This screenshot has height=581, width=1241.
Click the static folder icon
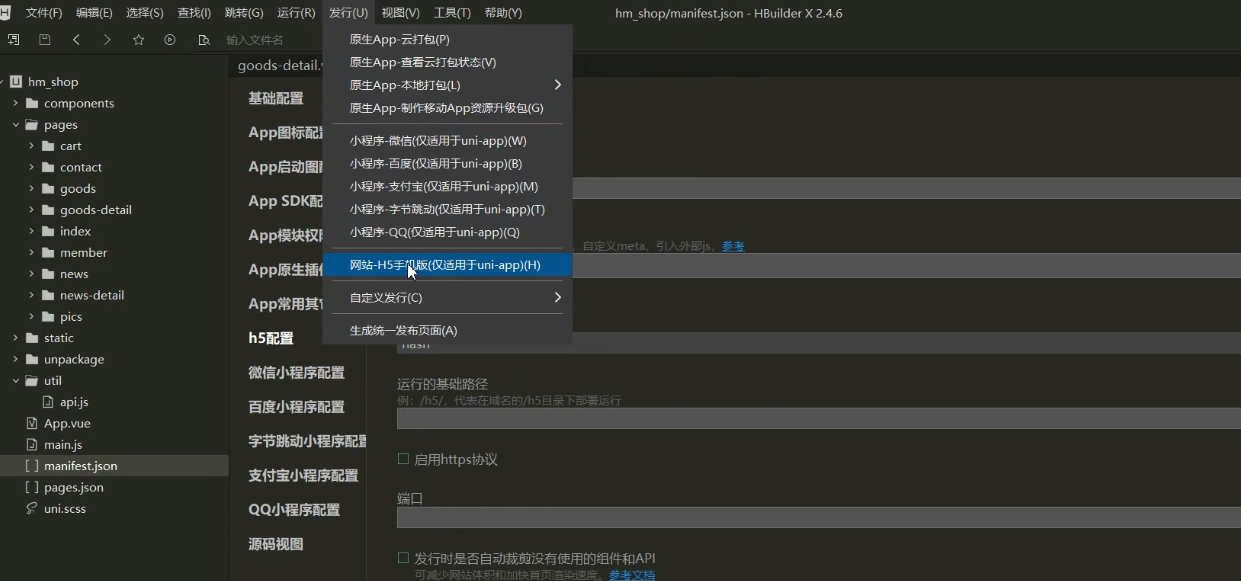[x=32, y=338]
